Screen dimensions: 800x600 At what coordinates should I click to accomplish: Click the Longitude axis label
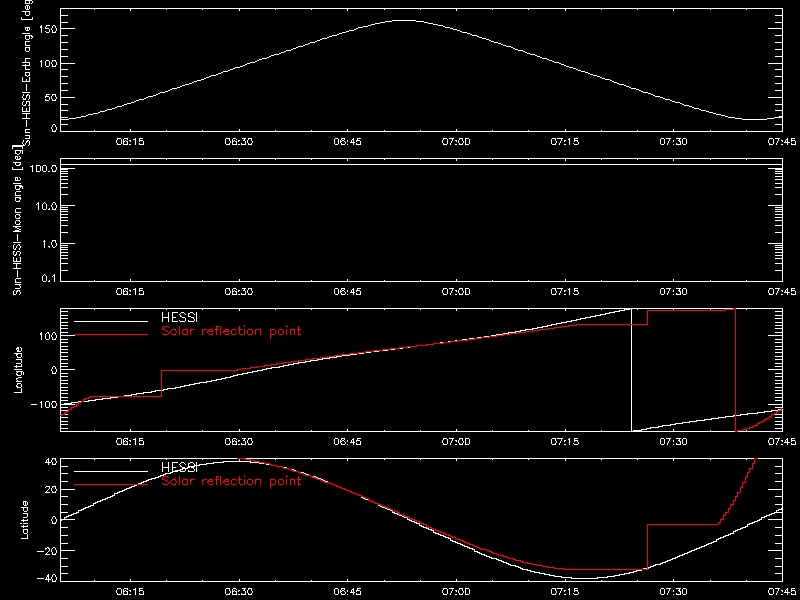click(19, 370)
